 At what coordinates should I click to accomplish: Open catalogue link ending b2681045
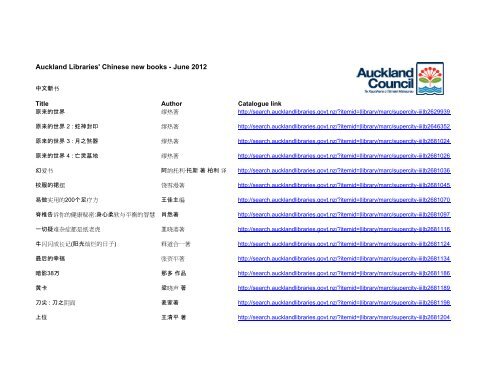coord(344,185)
